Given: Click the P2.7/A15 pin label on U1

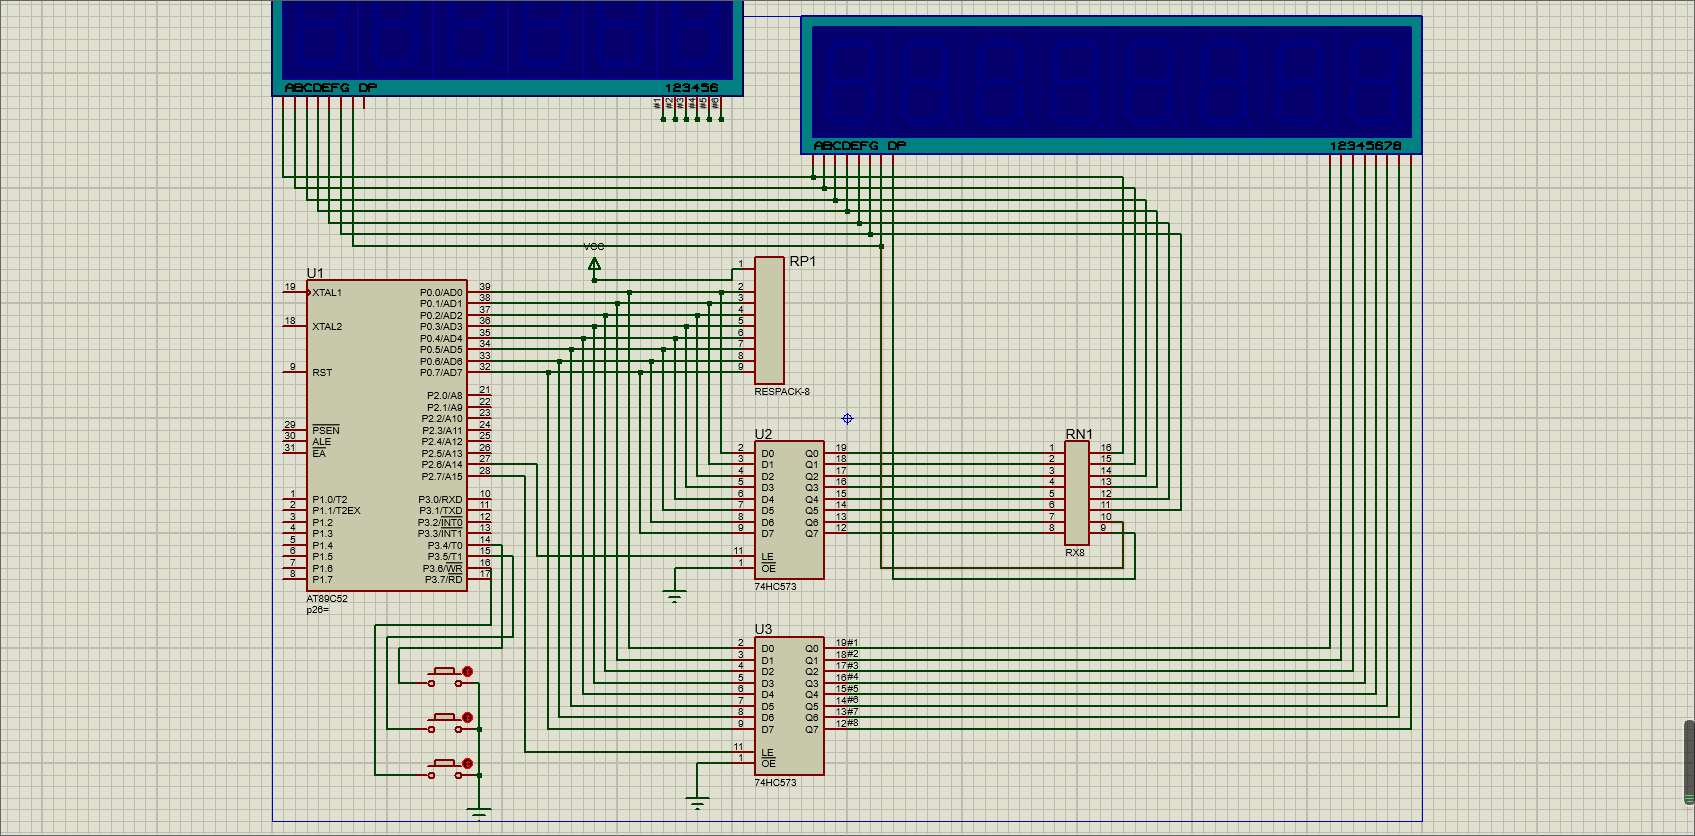Looking at the screenshot, I should [x=442, y=477].
